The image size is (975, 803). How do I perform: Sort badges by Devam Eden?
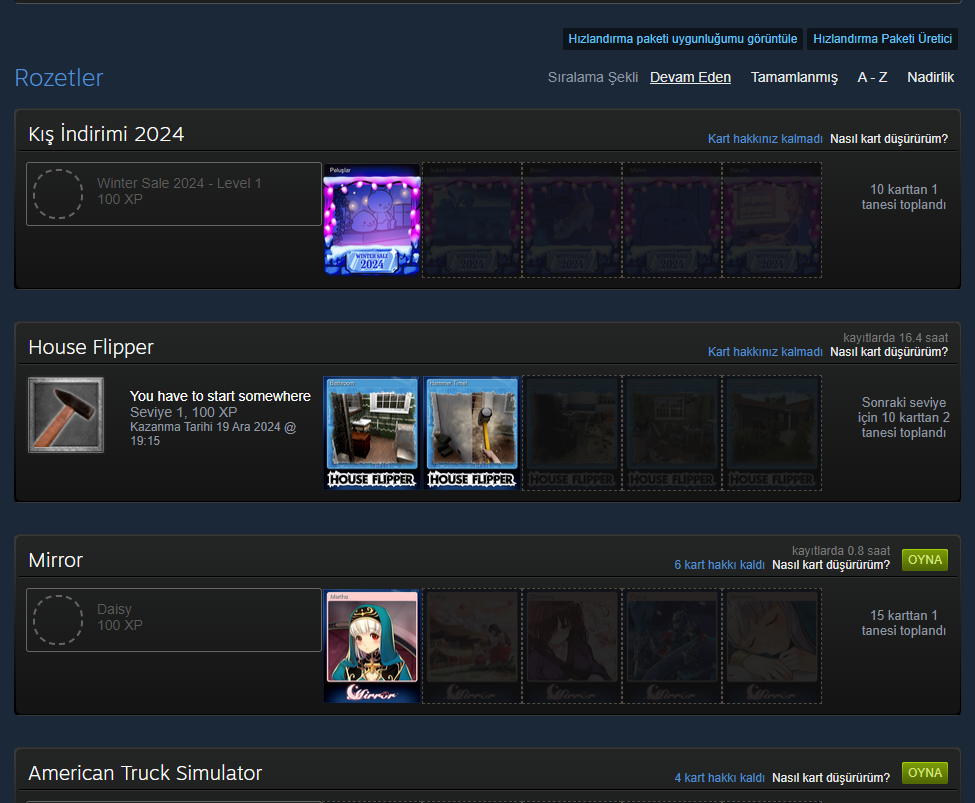(x=690, y=77)
